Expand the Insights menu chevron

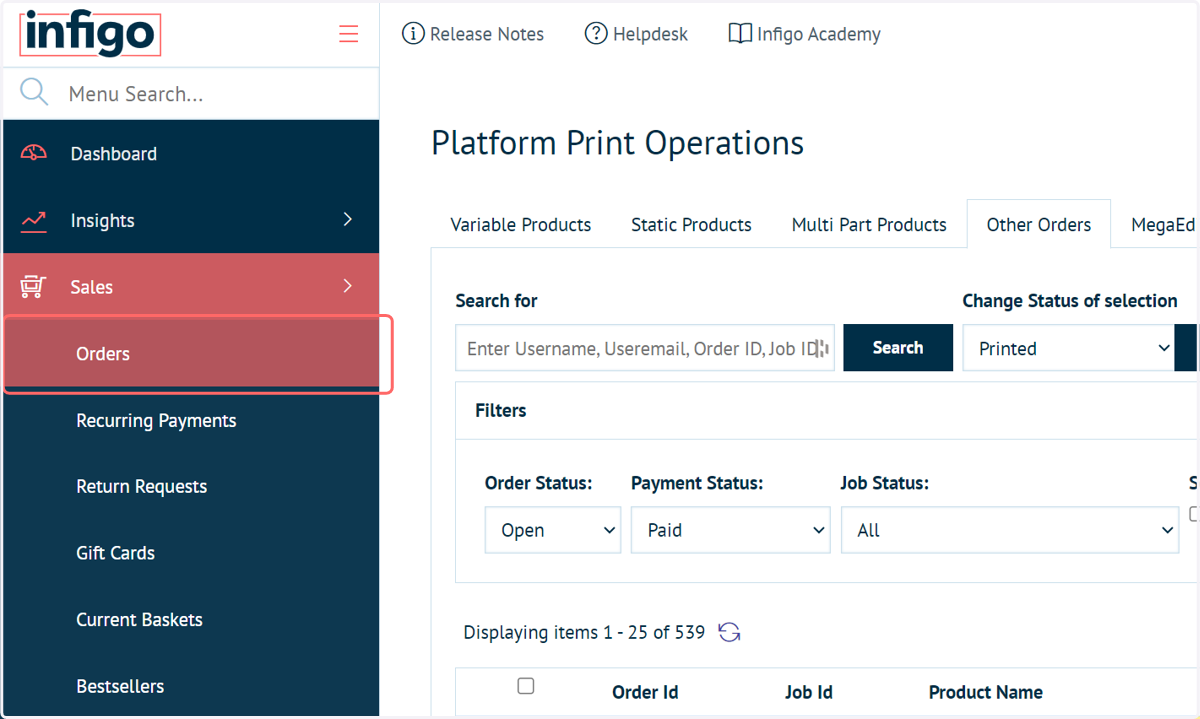coord(348,219)
